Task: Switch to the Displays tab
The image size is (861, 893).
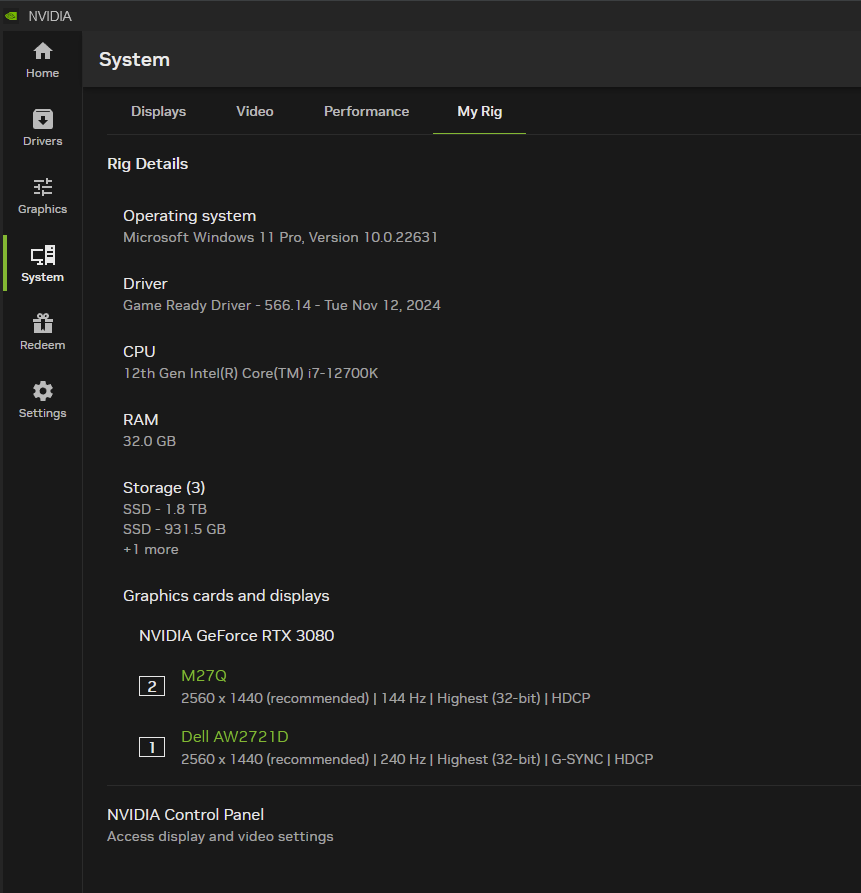Action: [x=158, y=112]
